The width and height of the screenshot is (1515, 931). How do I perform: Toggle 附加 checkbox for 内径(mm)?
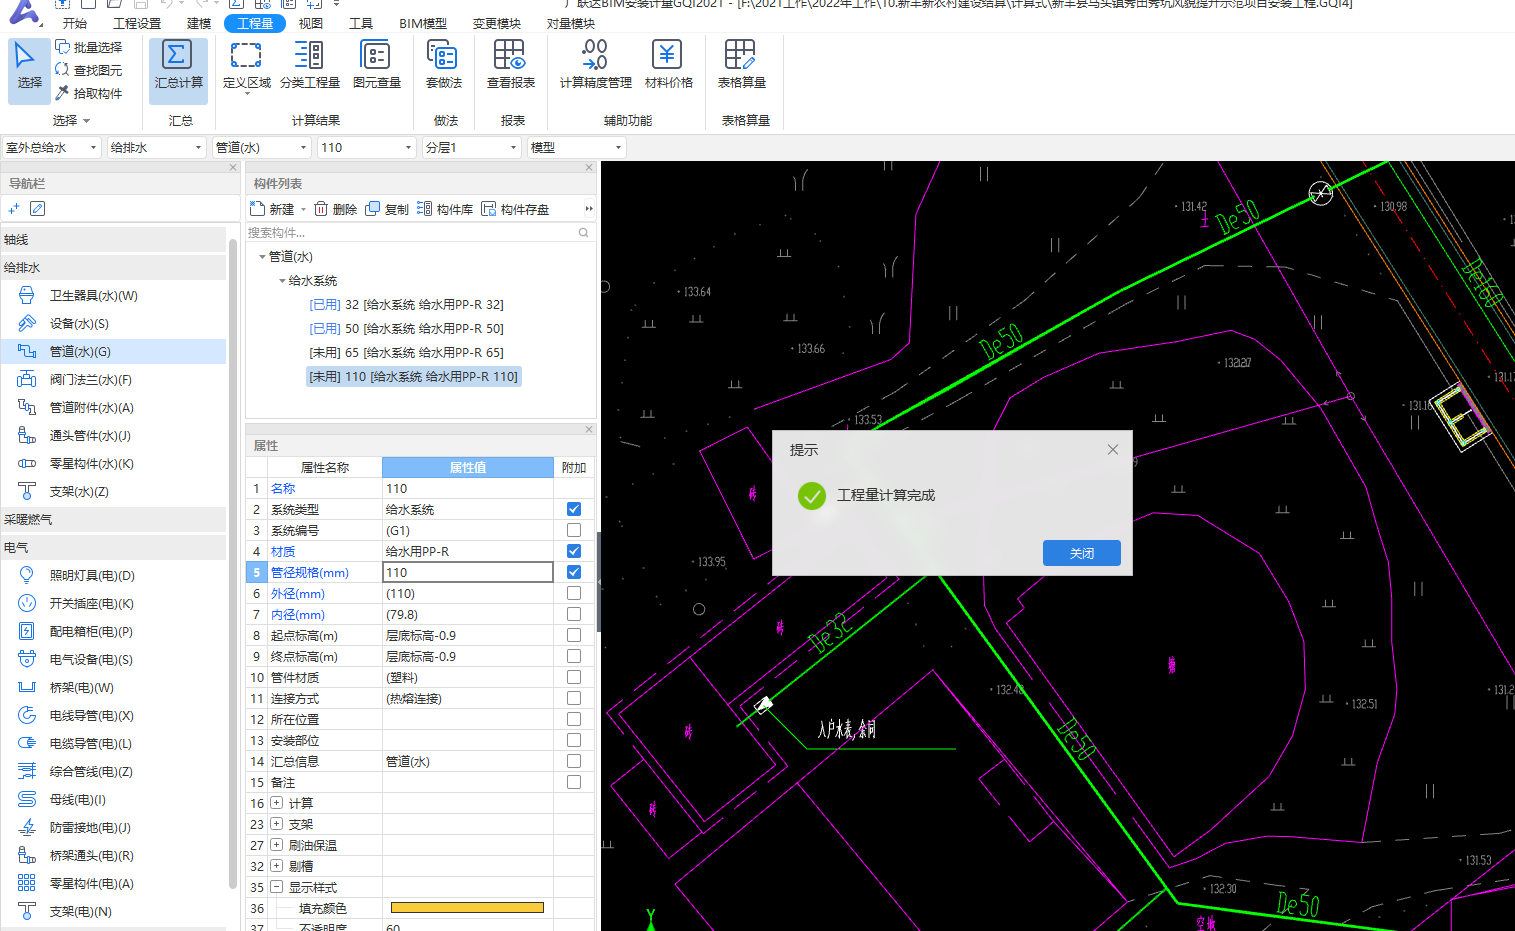point(574,614)
